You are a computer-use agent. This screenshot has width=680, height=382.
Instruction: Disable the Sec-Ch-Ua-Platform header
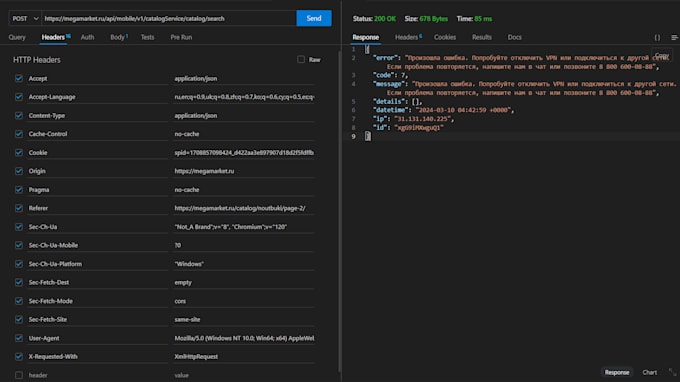click(x=19, y=264)
